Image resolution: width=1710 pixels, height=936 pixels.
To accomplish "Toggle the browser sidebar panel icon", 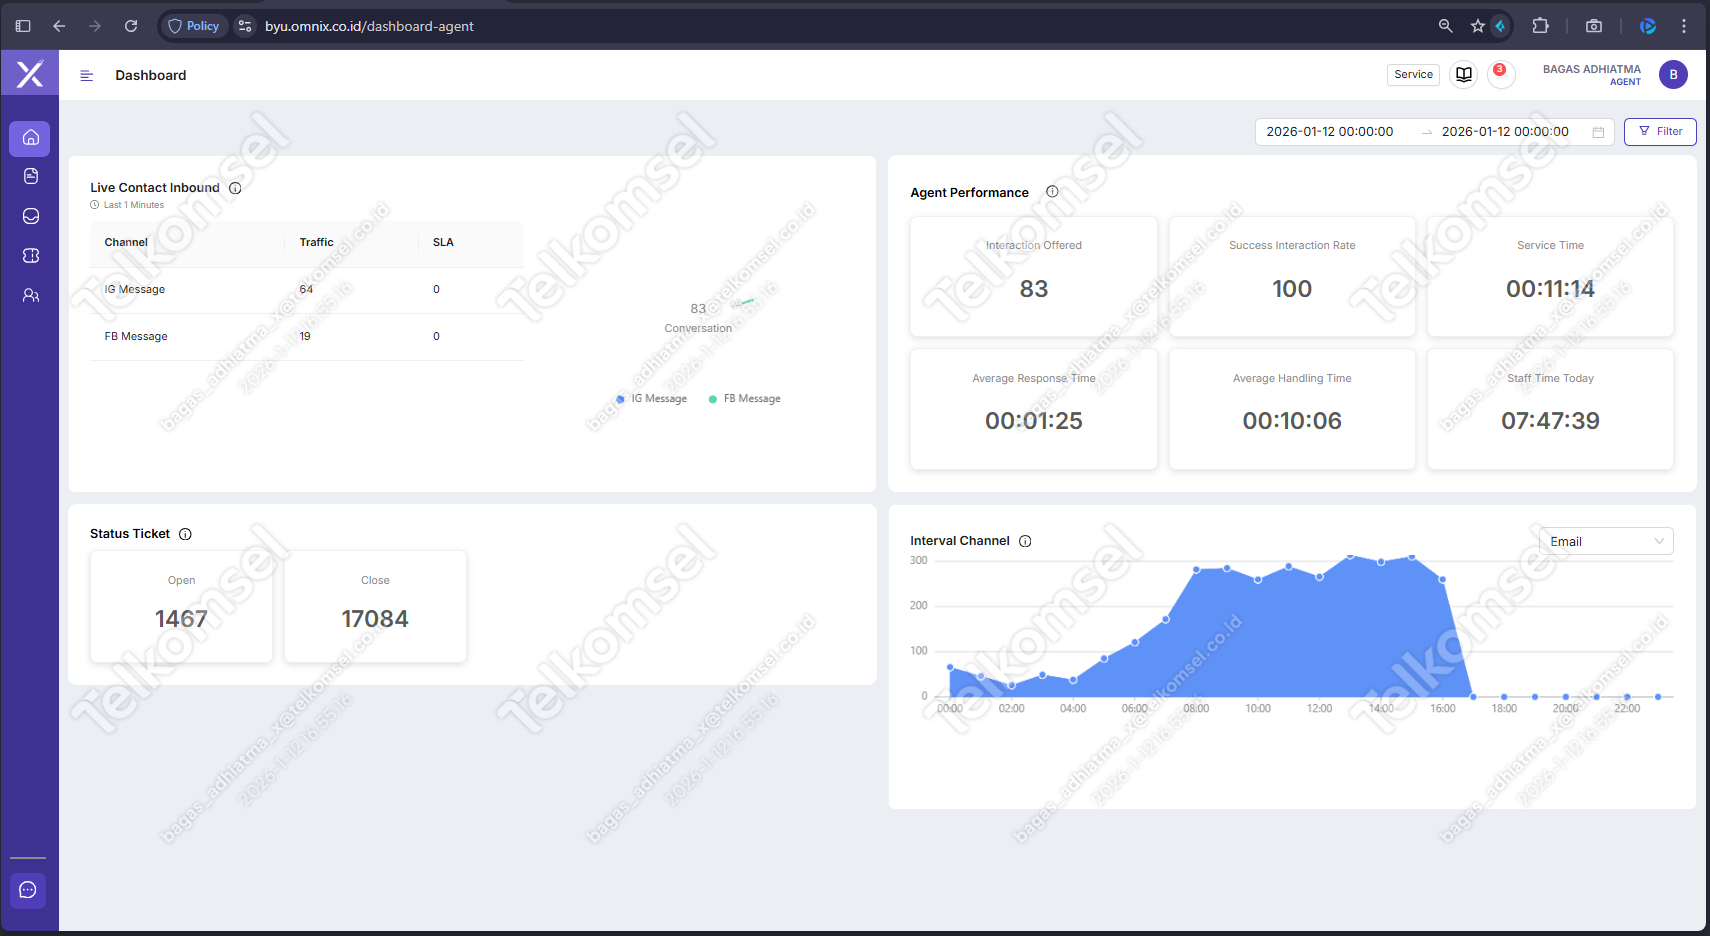I will (x=23, y=26).
